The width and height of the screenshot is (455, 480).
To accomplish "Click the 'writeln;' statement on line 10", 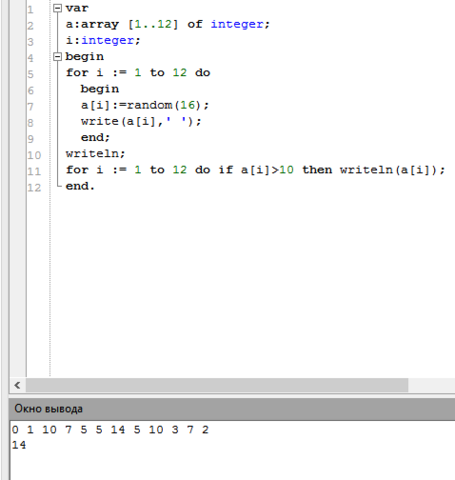I will point(95,154).
